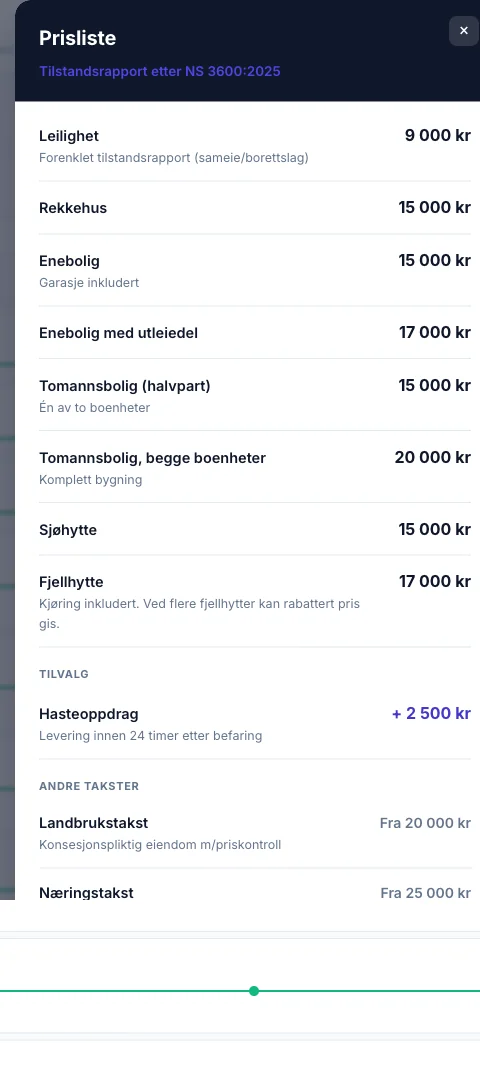Viewport: 480px width, 1082px height.
Task: Select Landbrukstakst entry
Action: pyautogui.click(x=254, y=833)
